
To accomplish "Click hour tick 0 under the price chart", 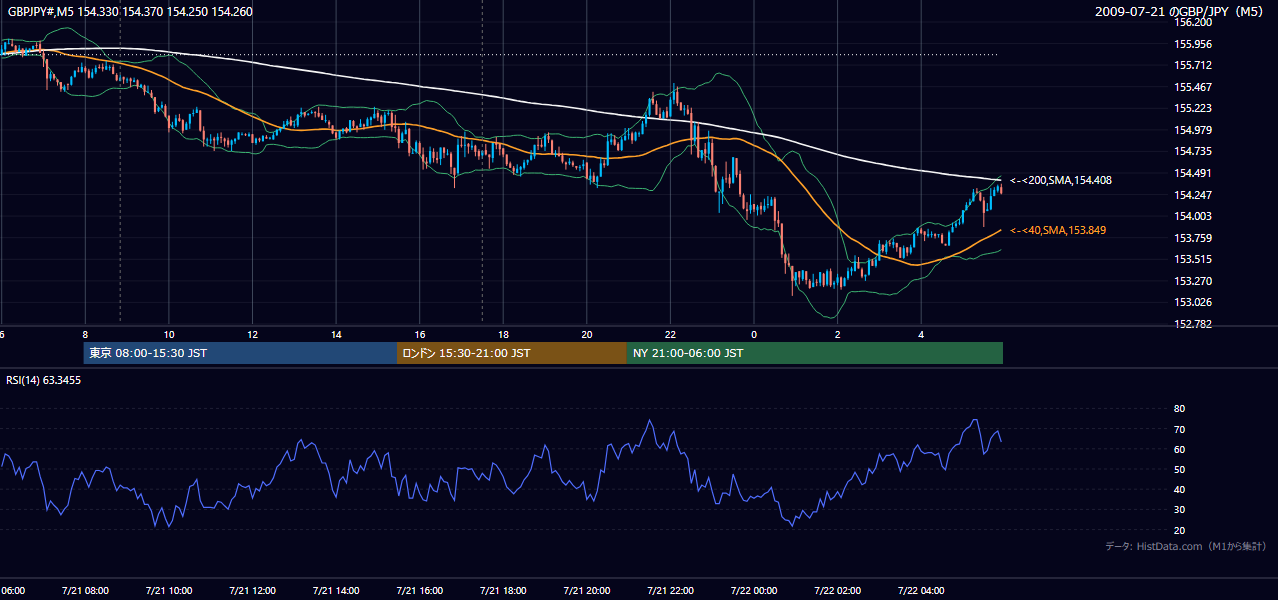I will [754, 335].
